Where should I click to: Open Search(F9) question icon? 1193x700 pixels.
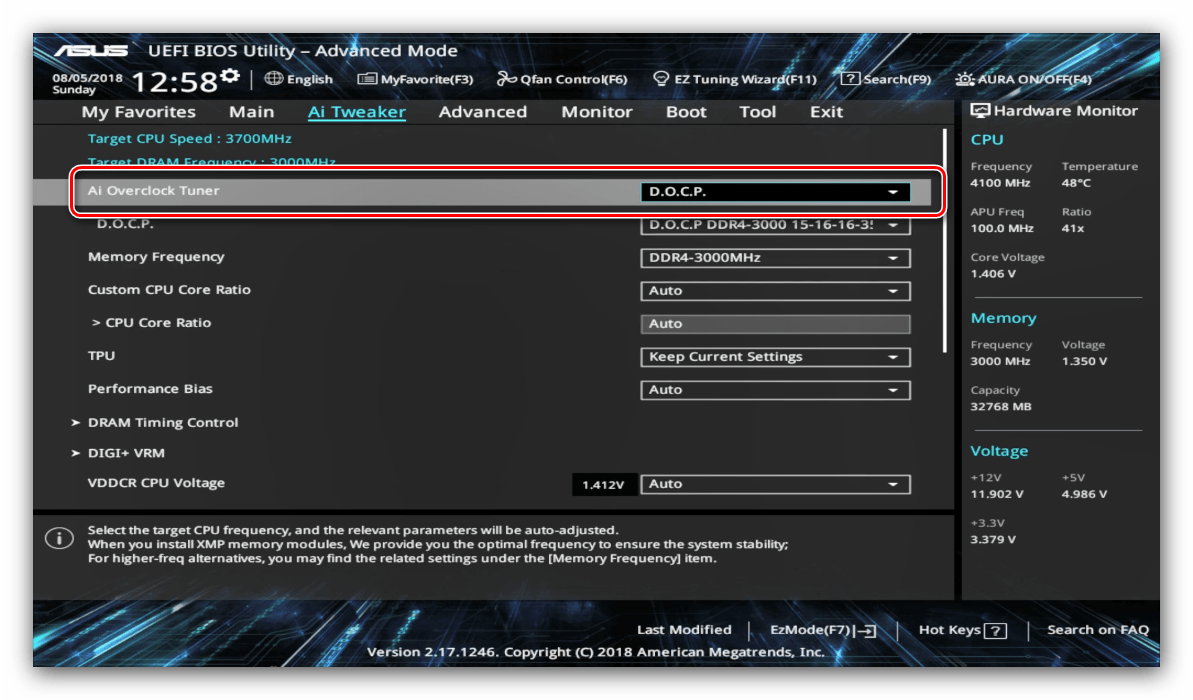(x=850, y=78)
